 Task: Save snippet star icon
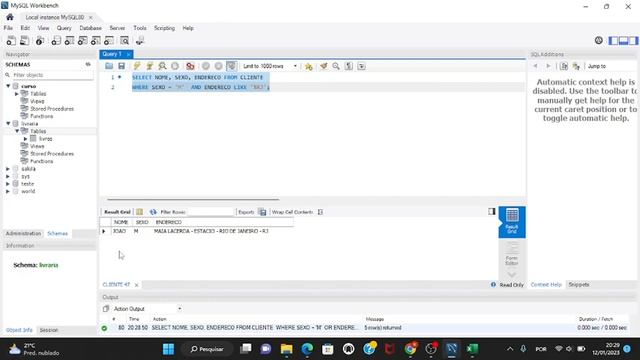pyautogui.click(x=309, y=66)
